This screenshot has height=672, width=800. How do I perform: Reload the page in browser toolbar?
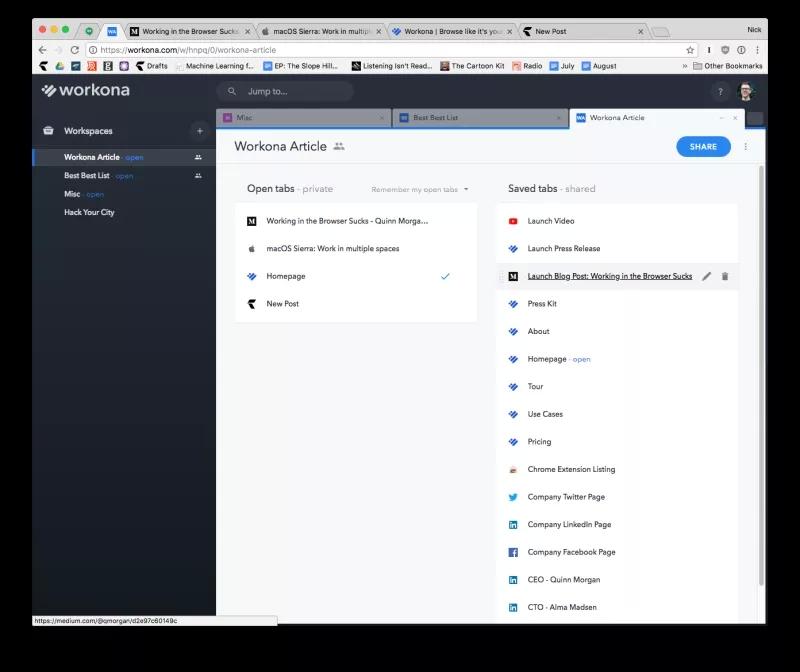pos(74,50)
